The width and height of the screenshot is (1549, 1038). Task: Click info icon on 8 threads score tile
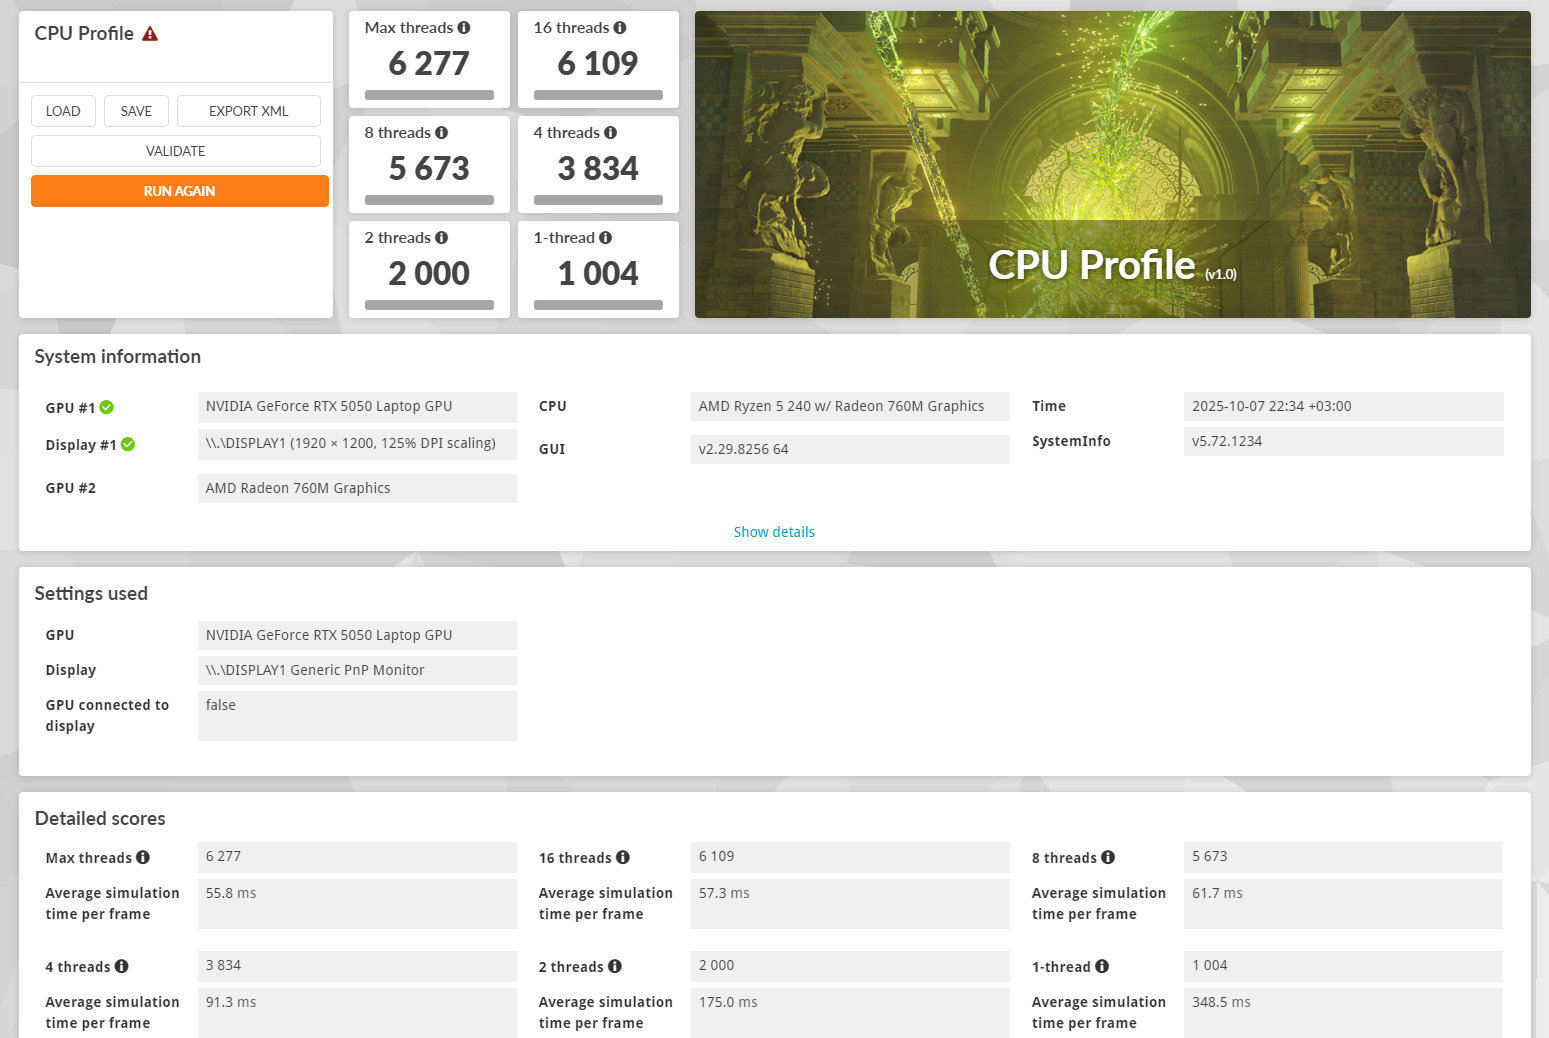[x=442, y=133]
